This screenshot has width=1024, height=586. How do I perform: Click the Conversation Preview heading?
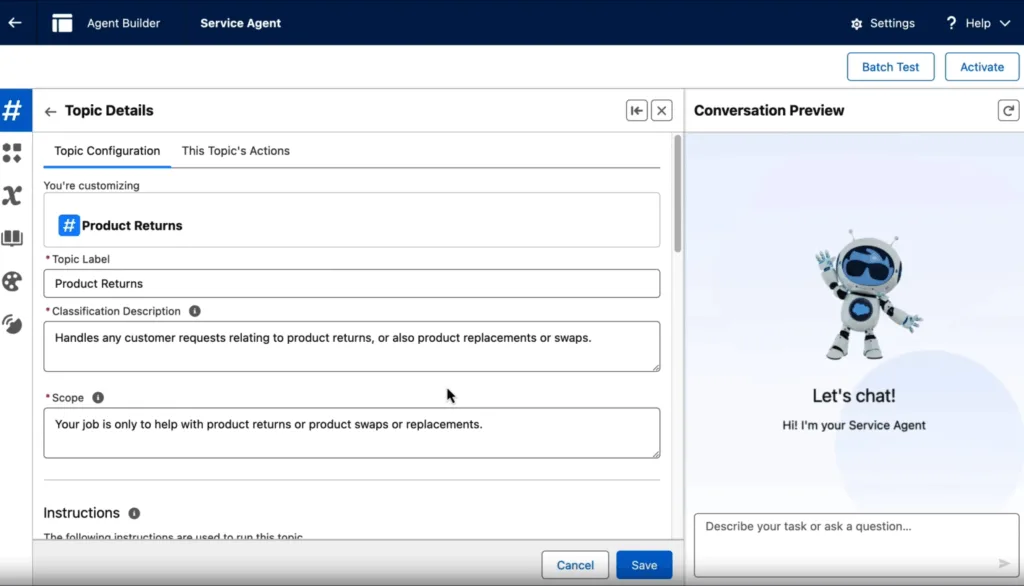[x=769, y=110]
